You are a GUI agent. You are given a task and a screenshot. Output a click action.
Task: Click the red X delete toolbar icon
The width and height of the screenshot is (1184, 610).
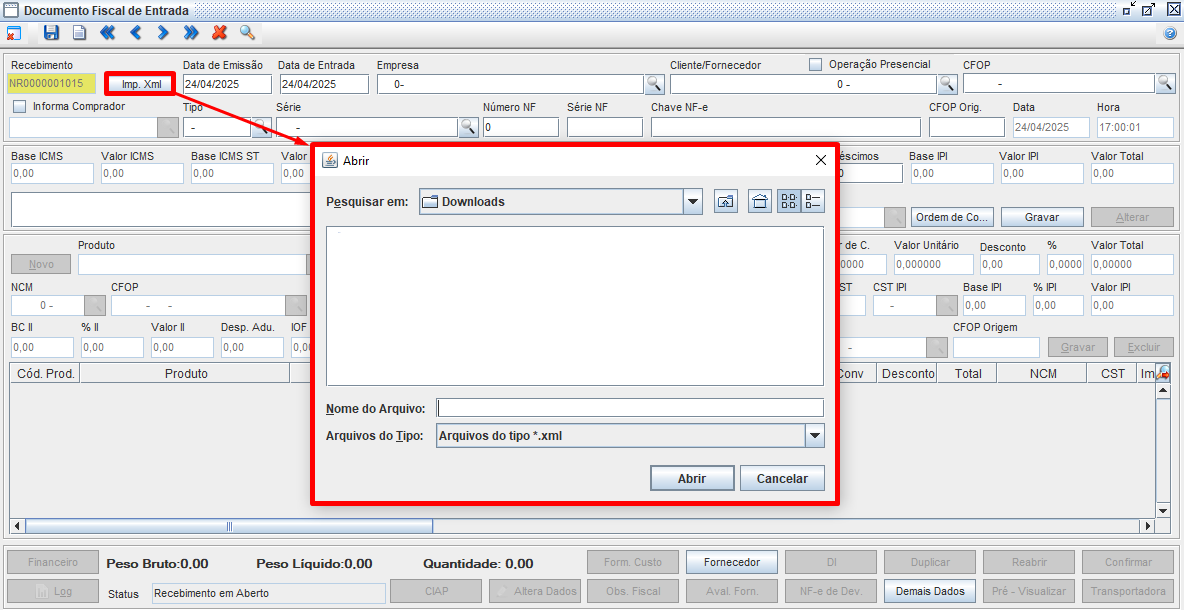(x=219, y=33)
